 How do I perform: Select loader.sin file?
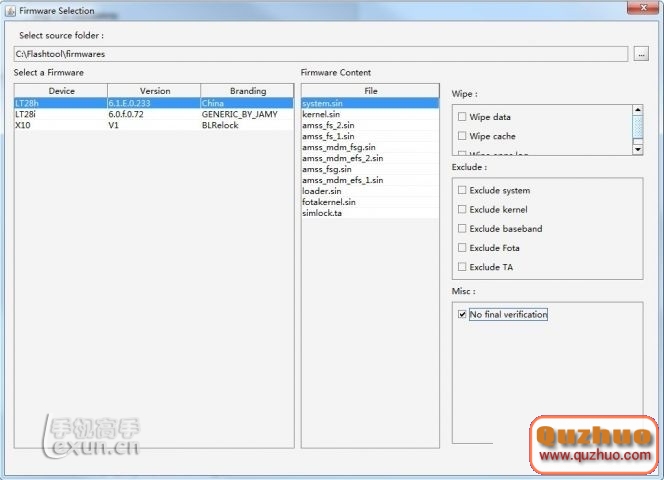371,191
